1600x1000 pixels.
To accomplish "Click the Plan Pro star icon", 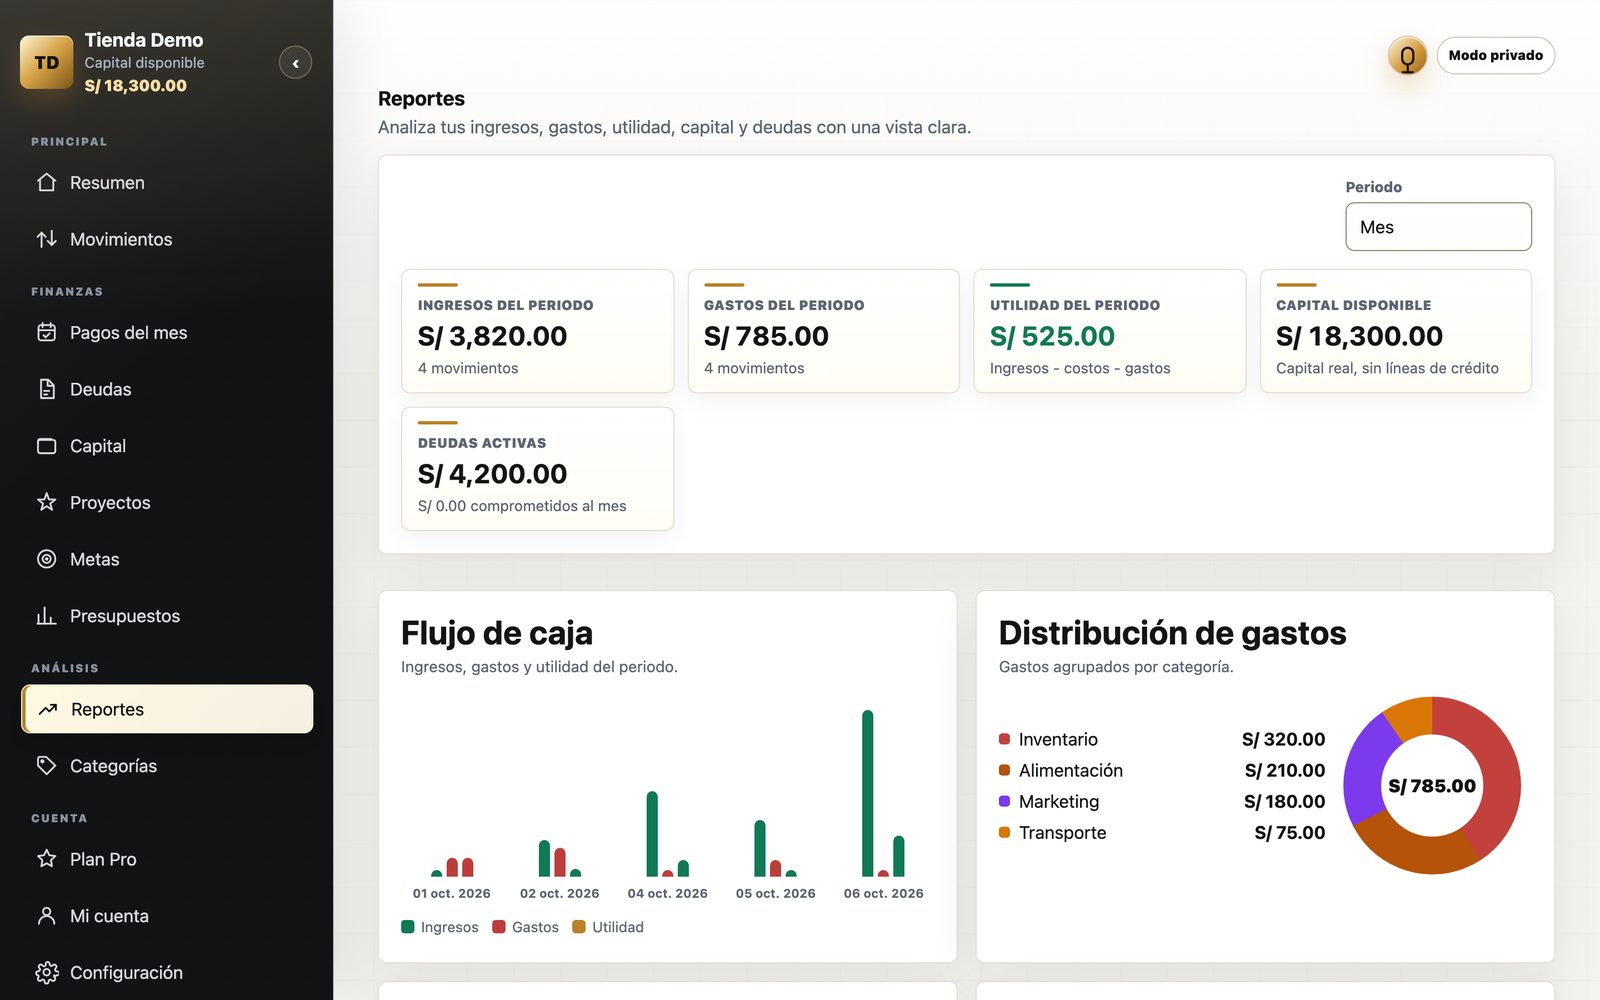I will pos(47,859).
